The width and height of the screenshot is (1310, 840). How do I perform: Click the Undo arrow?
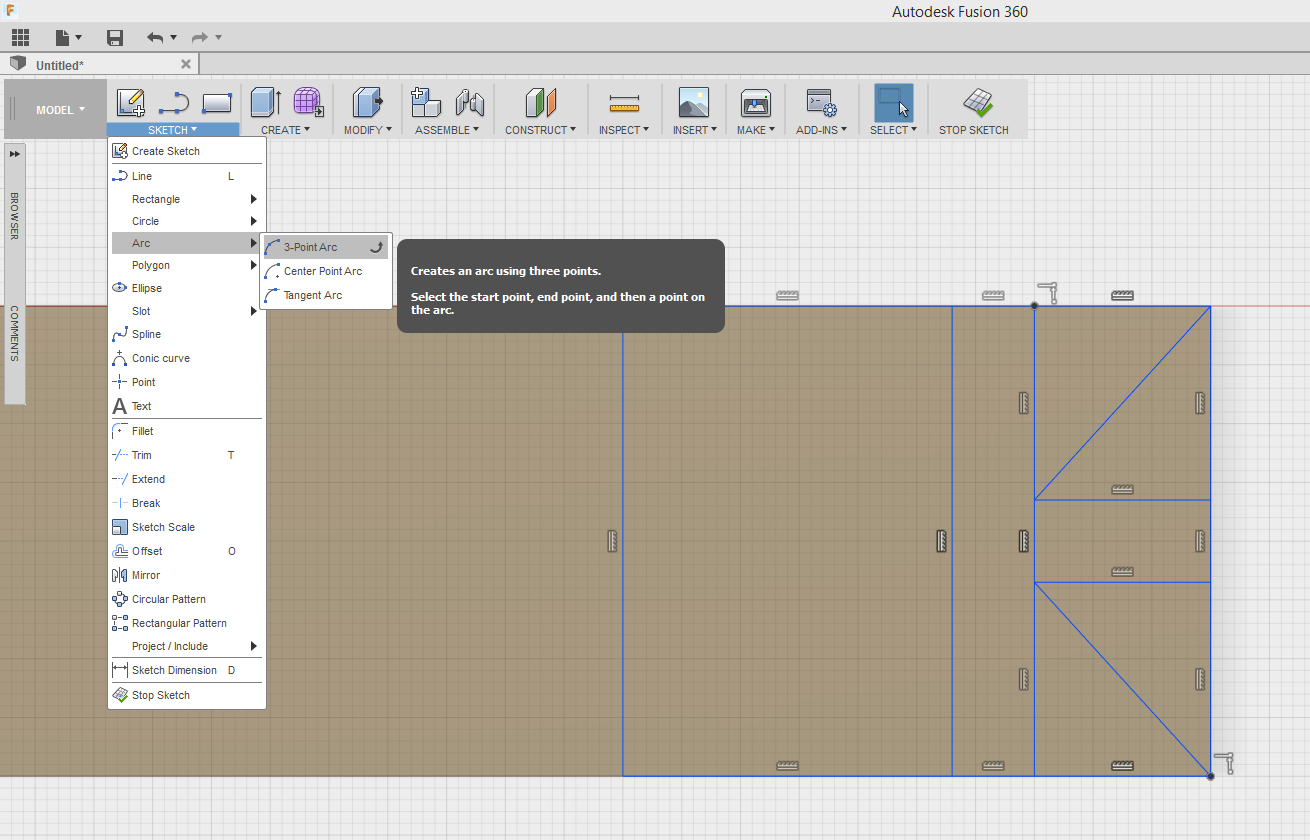click(155, 38)
